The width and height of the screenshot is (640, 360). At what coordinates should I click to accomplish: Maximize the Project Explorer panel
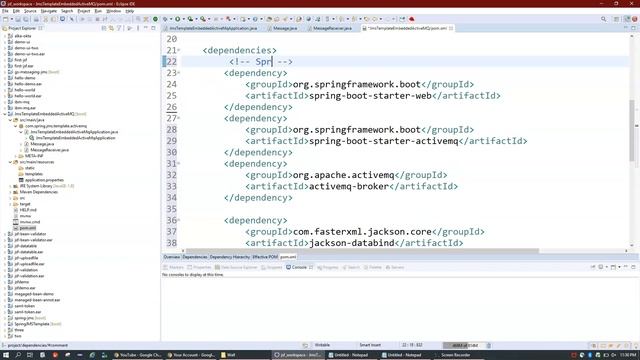[x=153, y=28]
